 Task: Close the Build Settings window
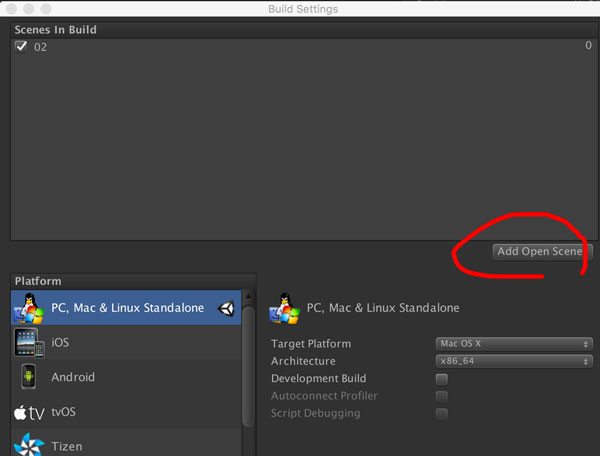coord(11,8)
